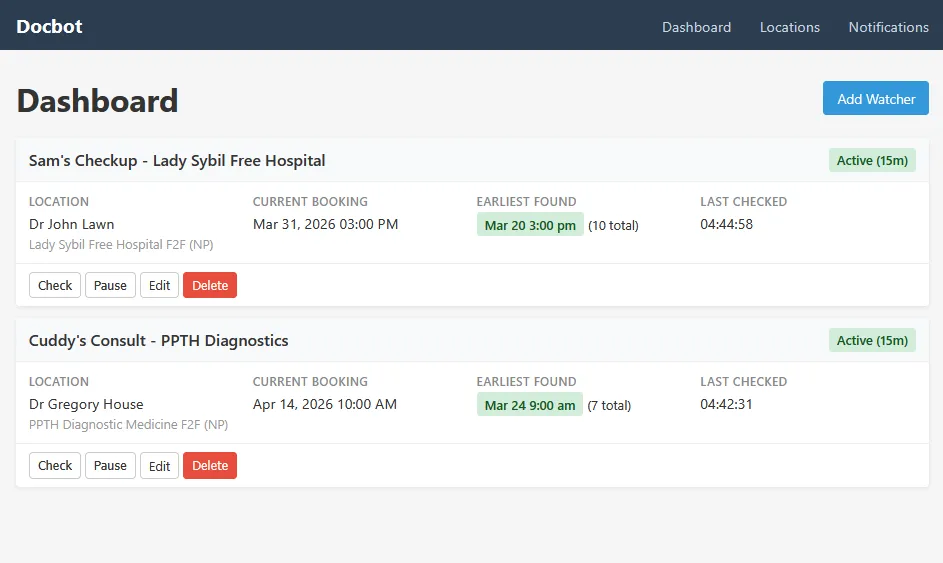The width and height of the screenshot is (943, 563).
Task: Check Sam's Checkup watcher now
Action: pos(55,285)
